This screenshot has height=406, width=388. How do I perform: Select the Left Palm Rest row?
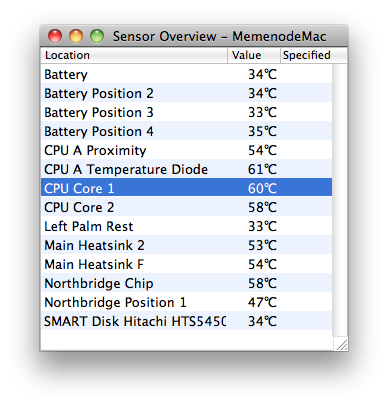tap(186, 226)
